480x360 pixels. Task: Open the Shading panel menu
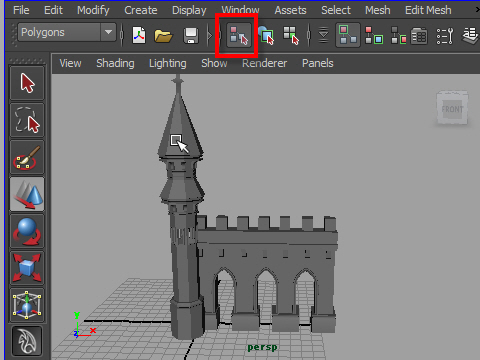pyautogui.click(x=115, y=63)
